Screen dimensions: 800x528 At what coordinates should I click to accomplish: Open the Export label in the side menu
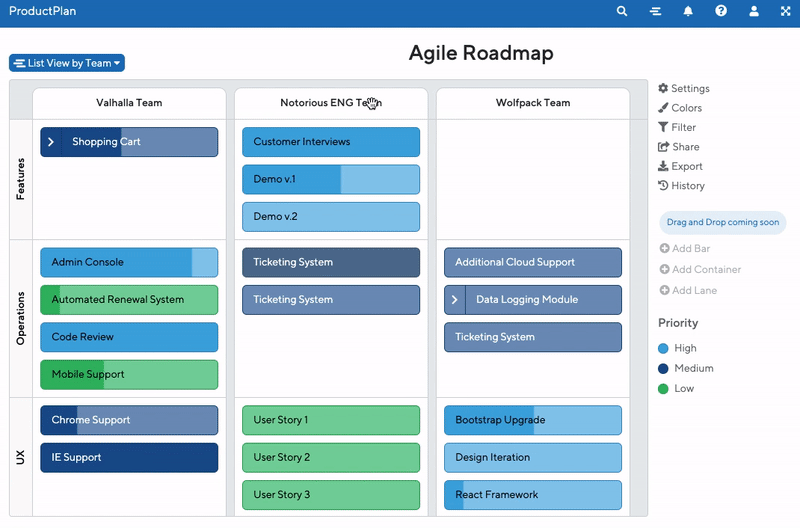[687, 166]
